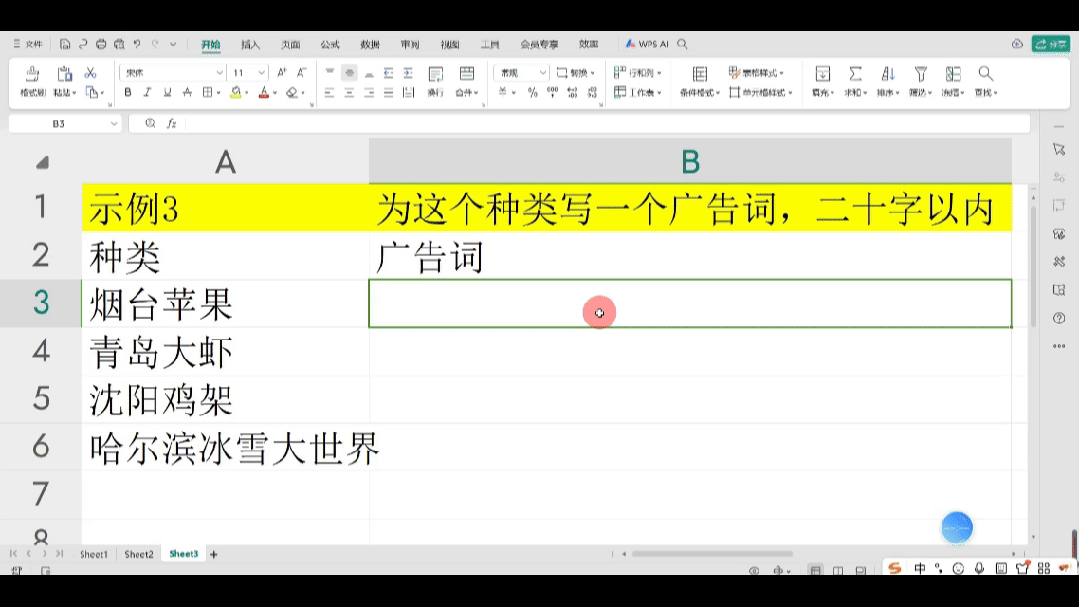The width and height of the screenshot is (1079, 607).
Task: Select the Sheet1 tab
Action: 94,554
